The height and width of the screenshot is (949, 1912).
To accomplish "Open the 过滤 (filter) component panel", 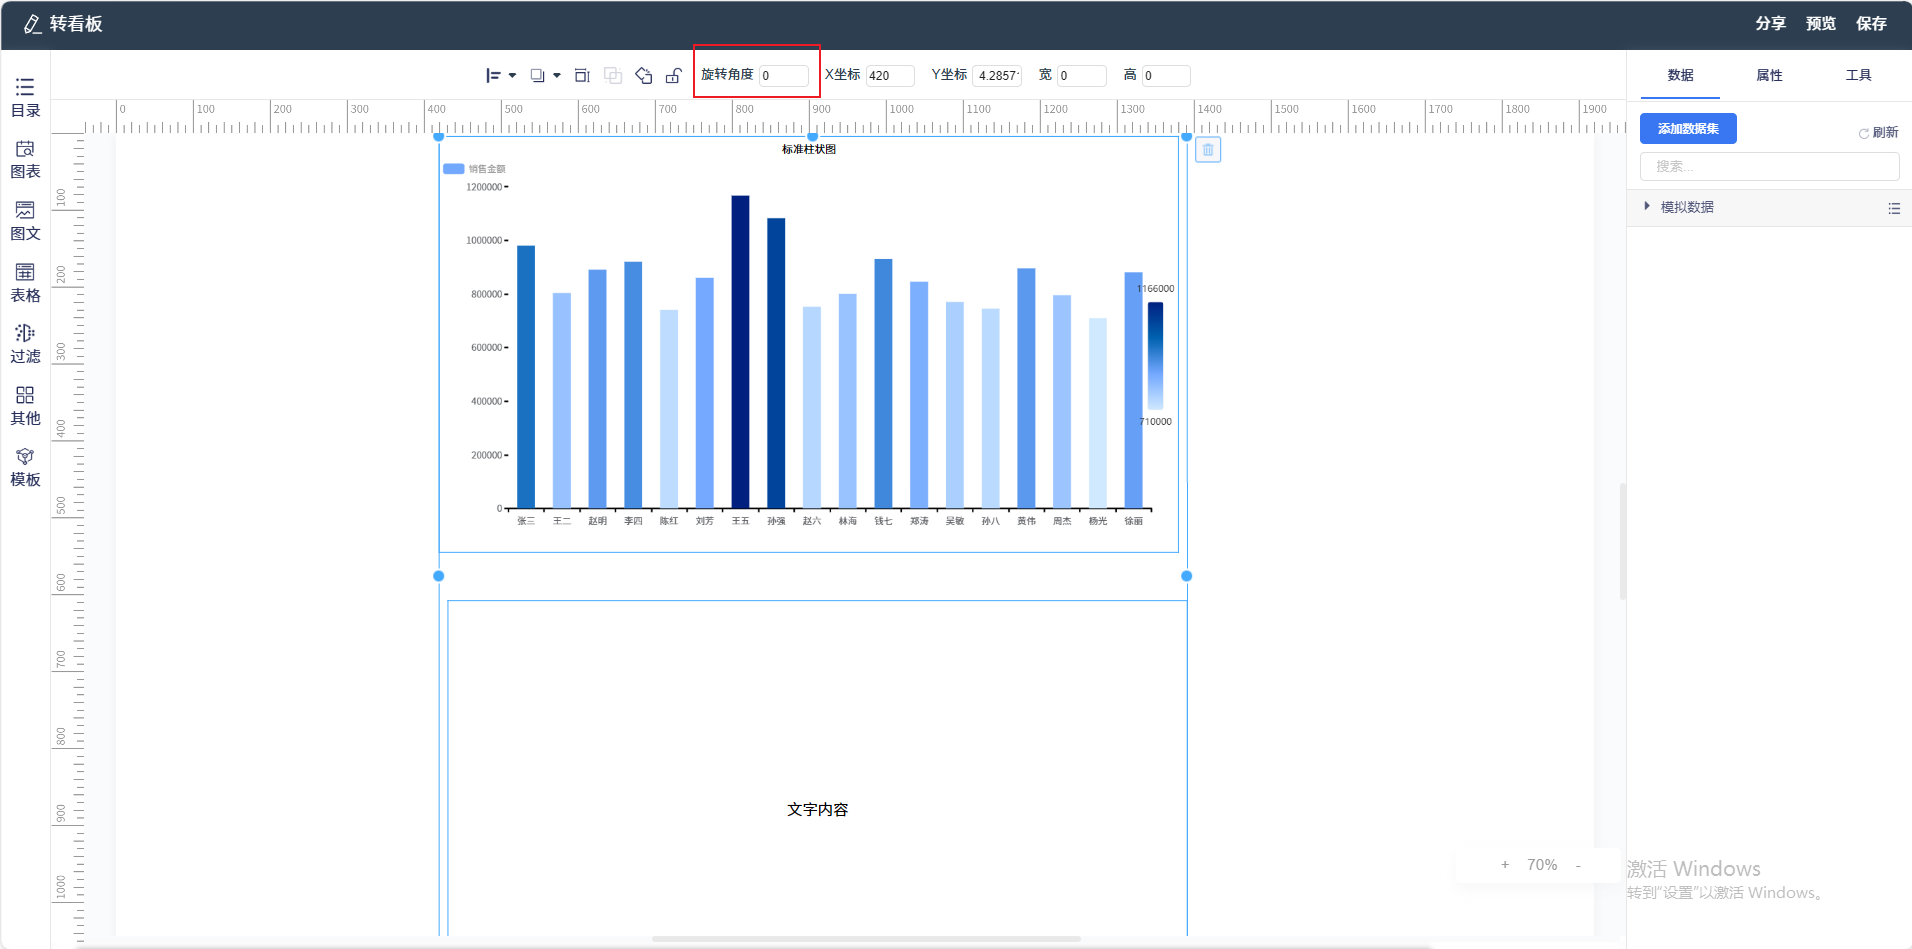I will [x=25, y=344].
